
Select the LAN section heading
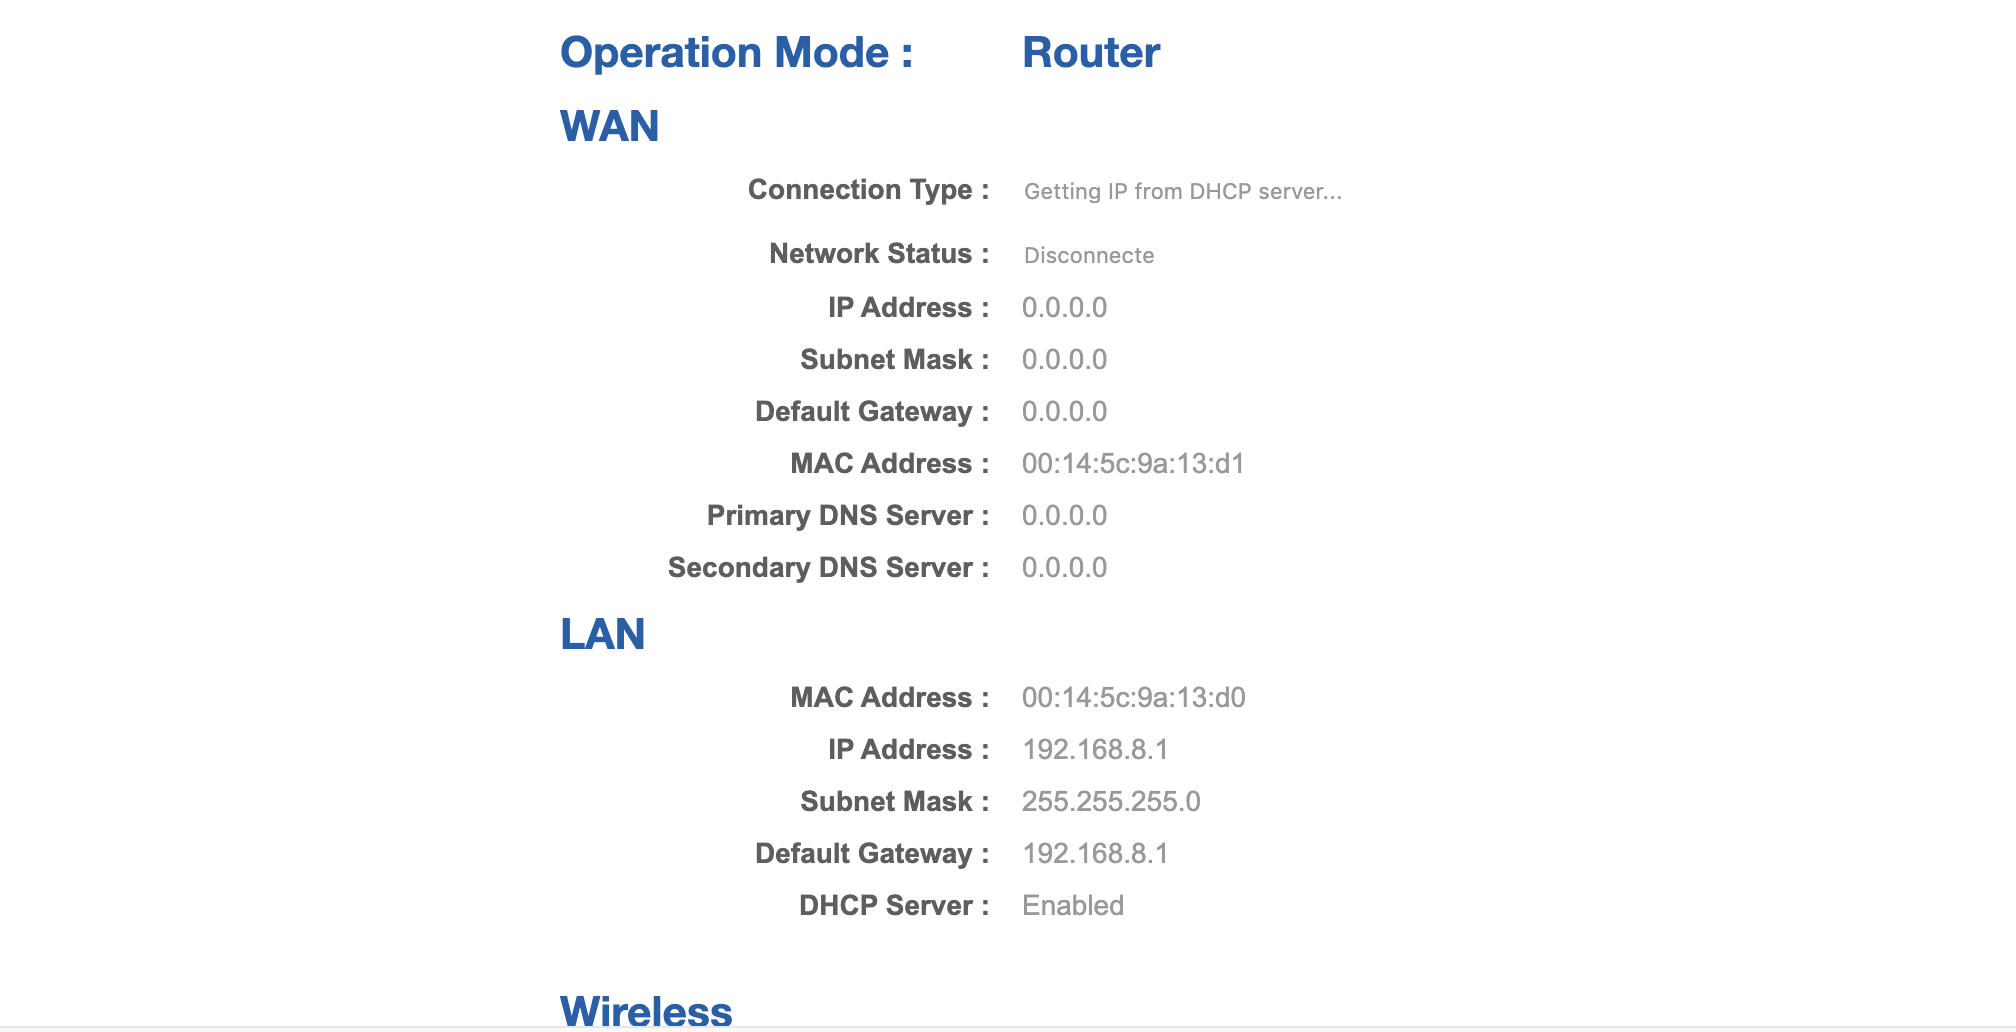[x=602, y=635]
